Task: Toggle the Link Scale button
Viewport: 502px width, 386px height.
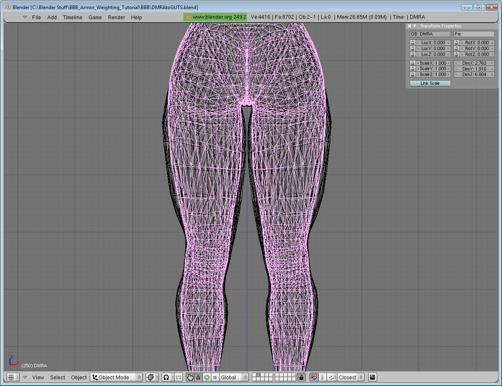Action: pyautogui.click(x=430, y=83)
